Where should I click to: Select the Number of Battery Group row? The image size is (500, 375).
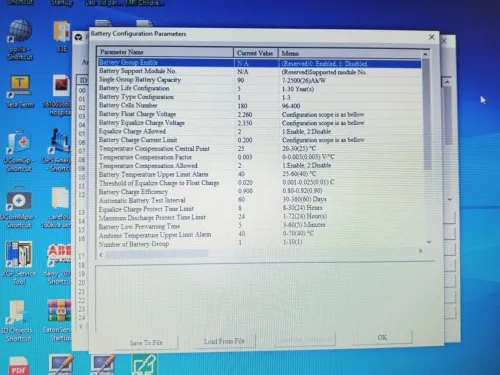click(260, 244)
